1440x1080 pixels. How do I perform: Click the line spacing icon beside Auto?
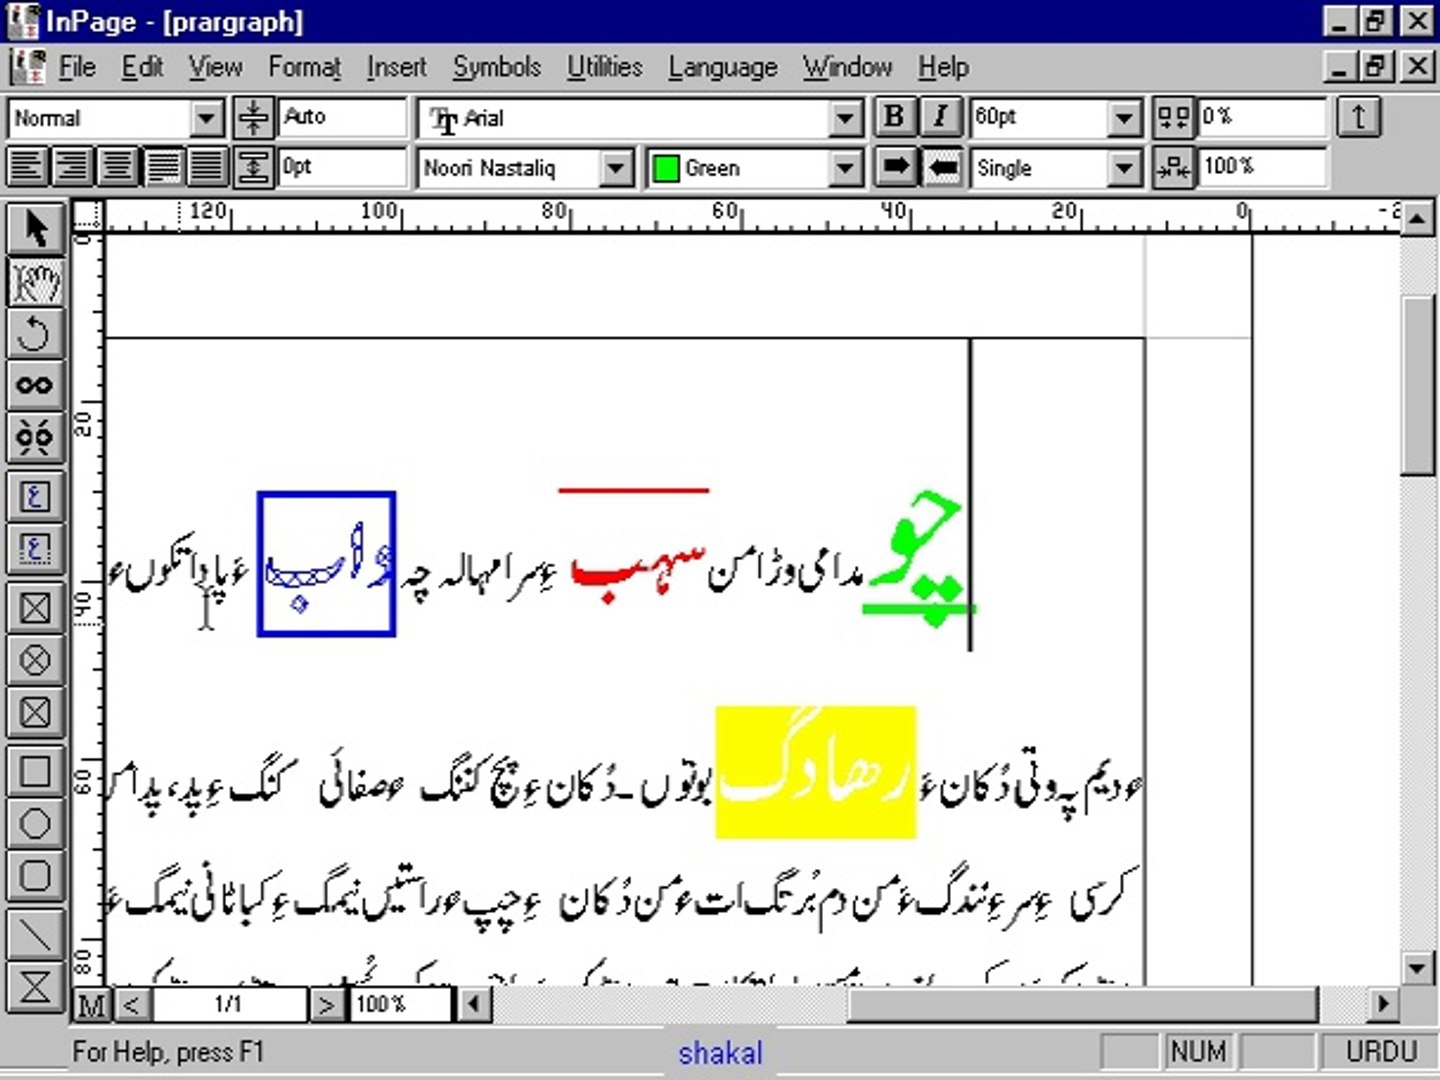pyautogui.click(x=254, y=118)
